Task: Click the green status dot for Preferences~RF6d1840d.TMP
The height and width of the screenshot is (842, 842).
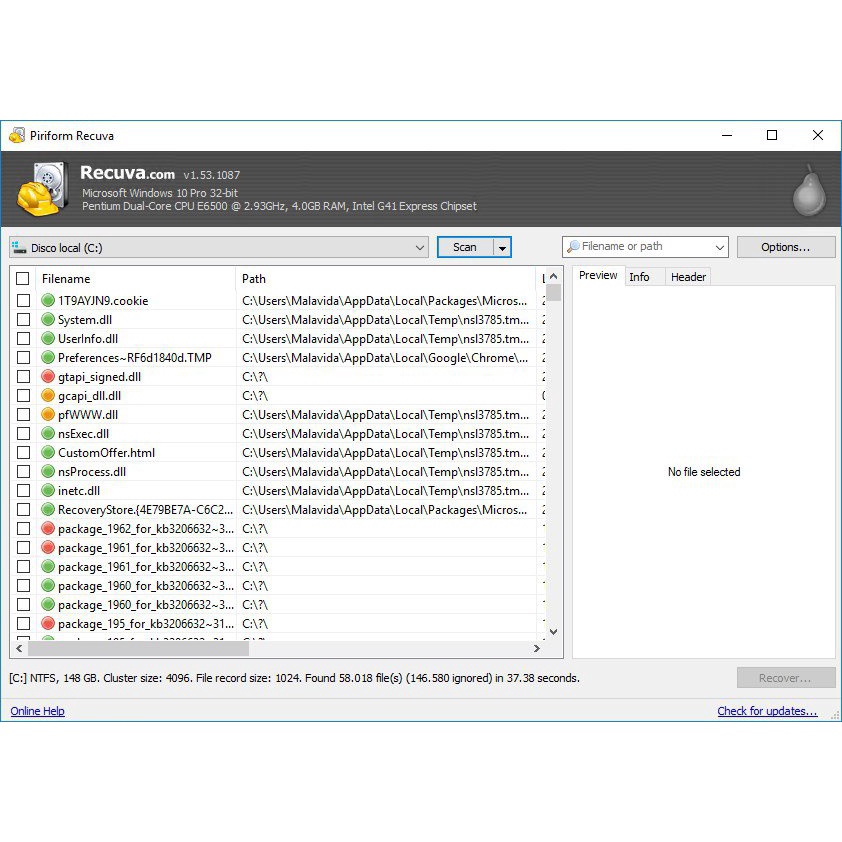Action: [x=48, y=357]
